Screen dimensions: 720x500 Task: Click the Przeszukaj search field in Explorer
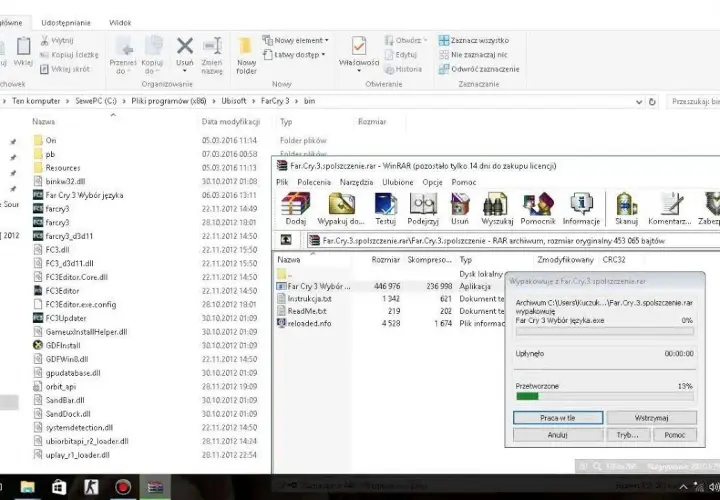point(693,102)
